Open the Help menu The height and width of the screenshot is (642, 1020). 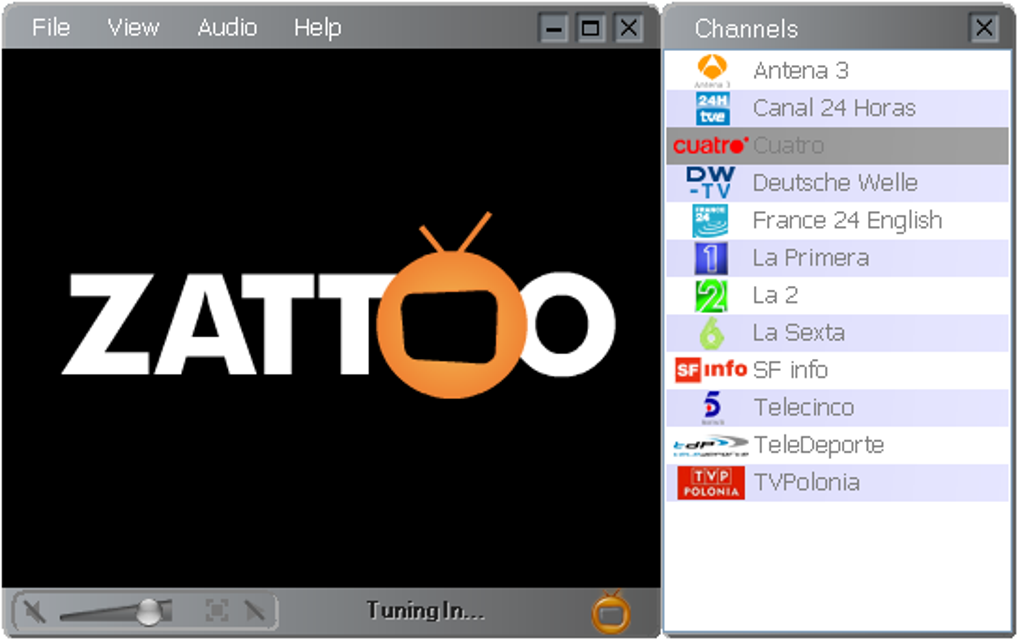point(317,27)
